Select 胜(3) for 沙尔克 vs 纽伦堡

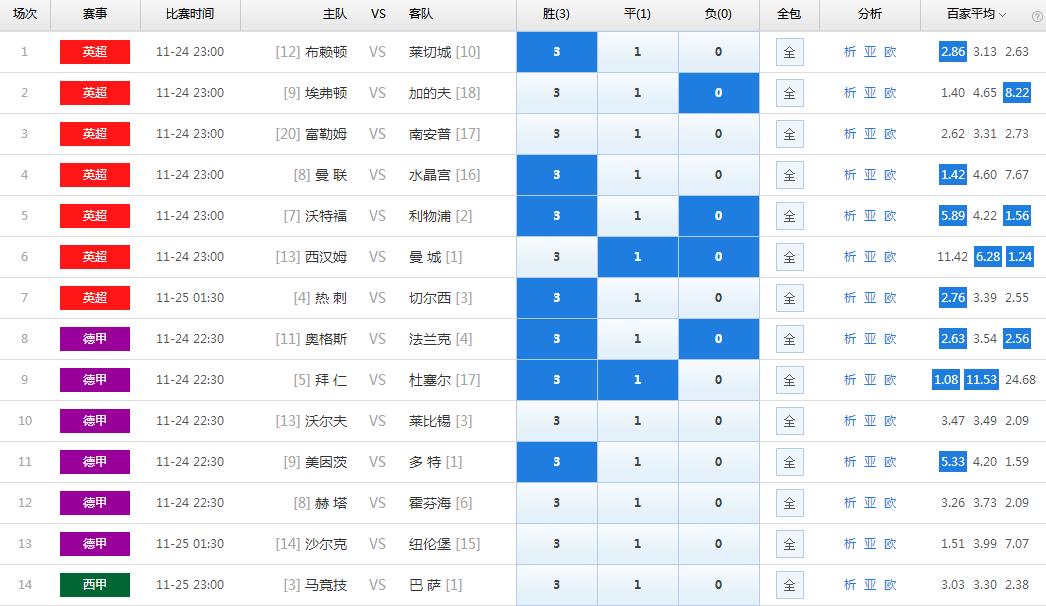pos(556,544)
